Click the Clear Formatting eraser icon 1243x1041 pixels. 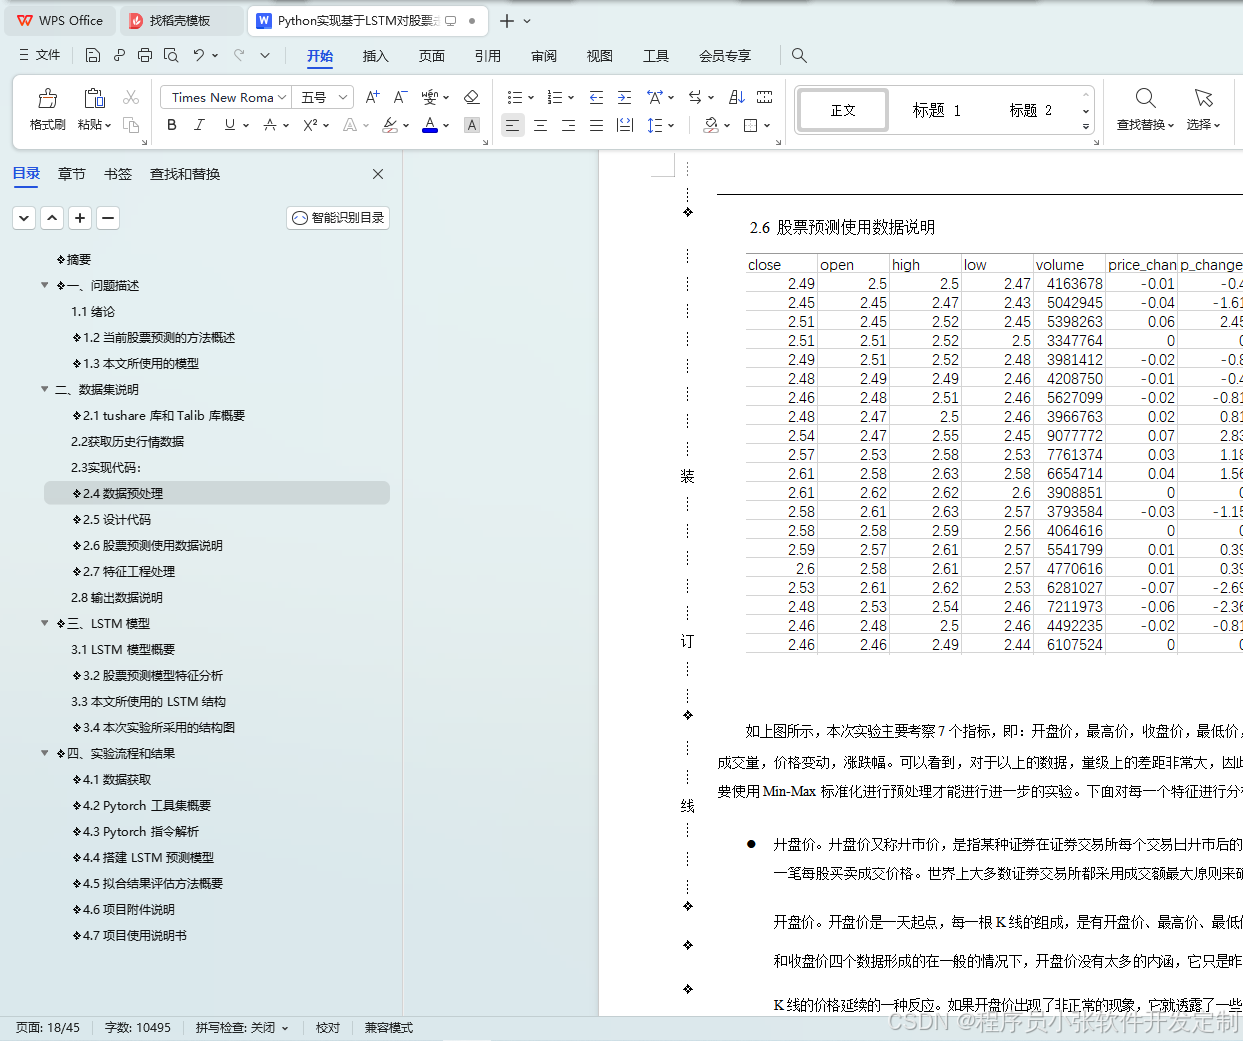pyautogui.click(x=472, y=97)
